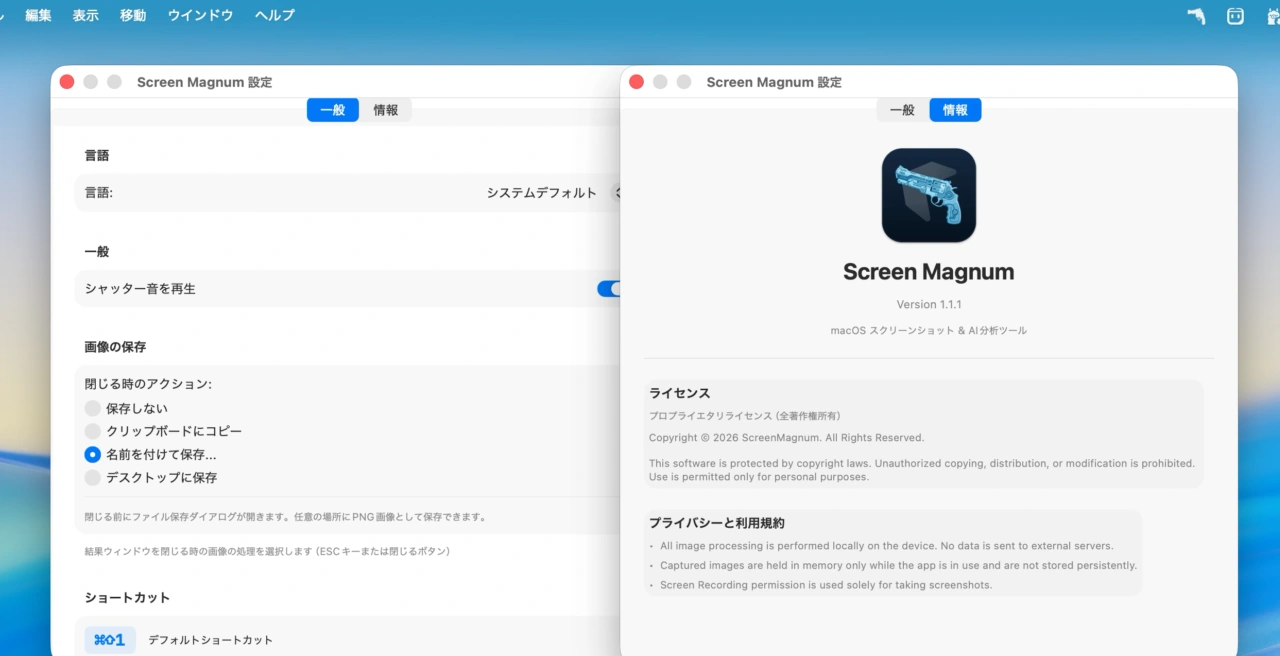1280x656 pixels.
Task: Click the robot-face status icon in the menu bar
Action: coord(1235,16)
